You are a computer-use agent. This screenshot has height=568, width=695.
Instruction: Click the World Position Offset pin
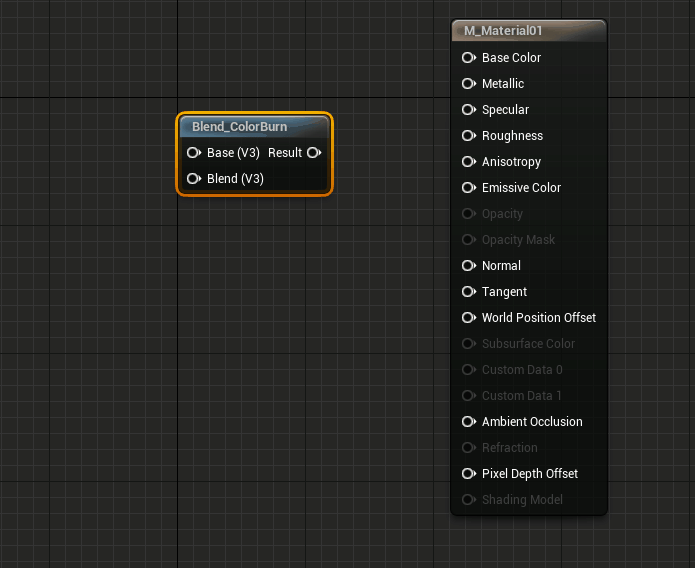point(469,317)
